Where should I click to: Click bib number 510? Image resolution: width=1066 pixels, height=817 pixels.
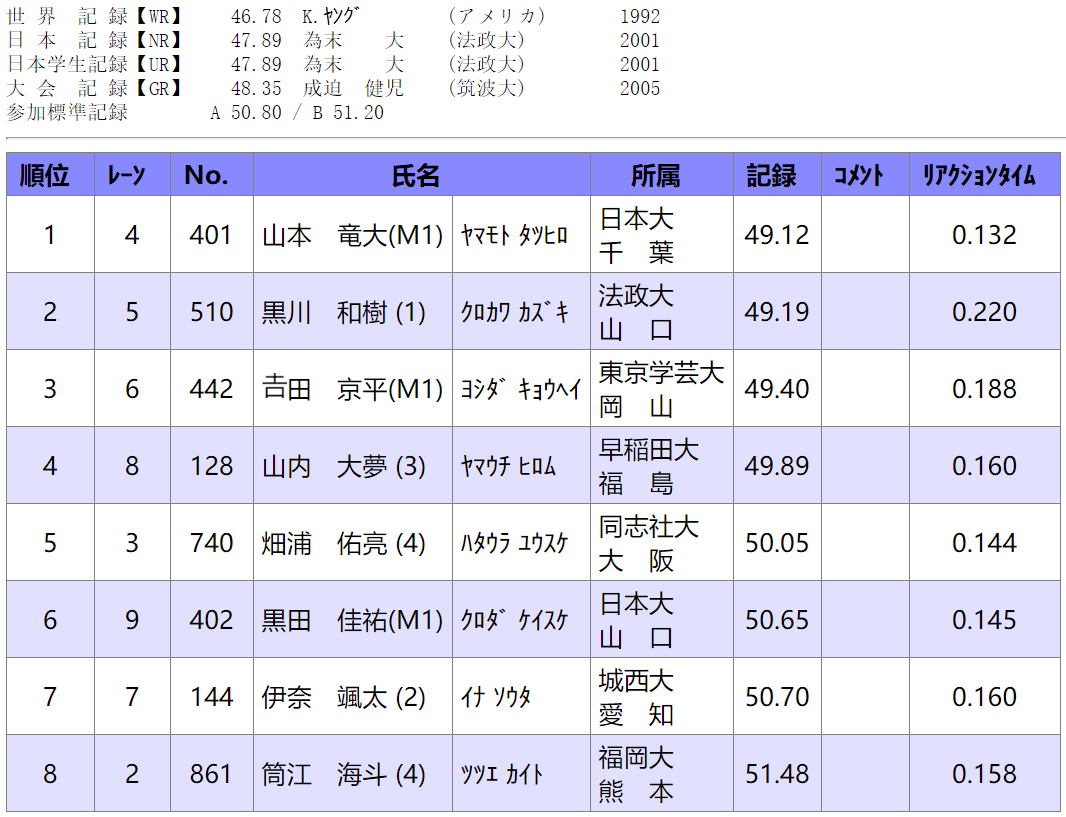coord(211,312)
